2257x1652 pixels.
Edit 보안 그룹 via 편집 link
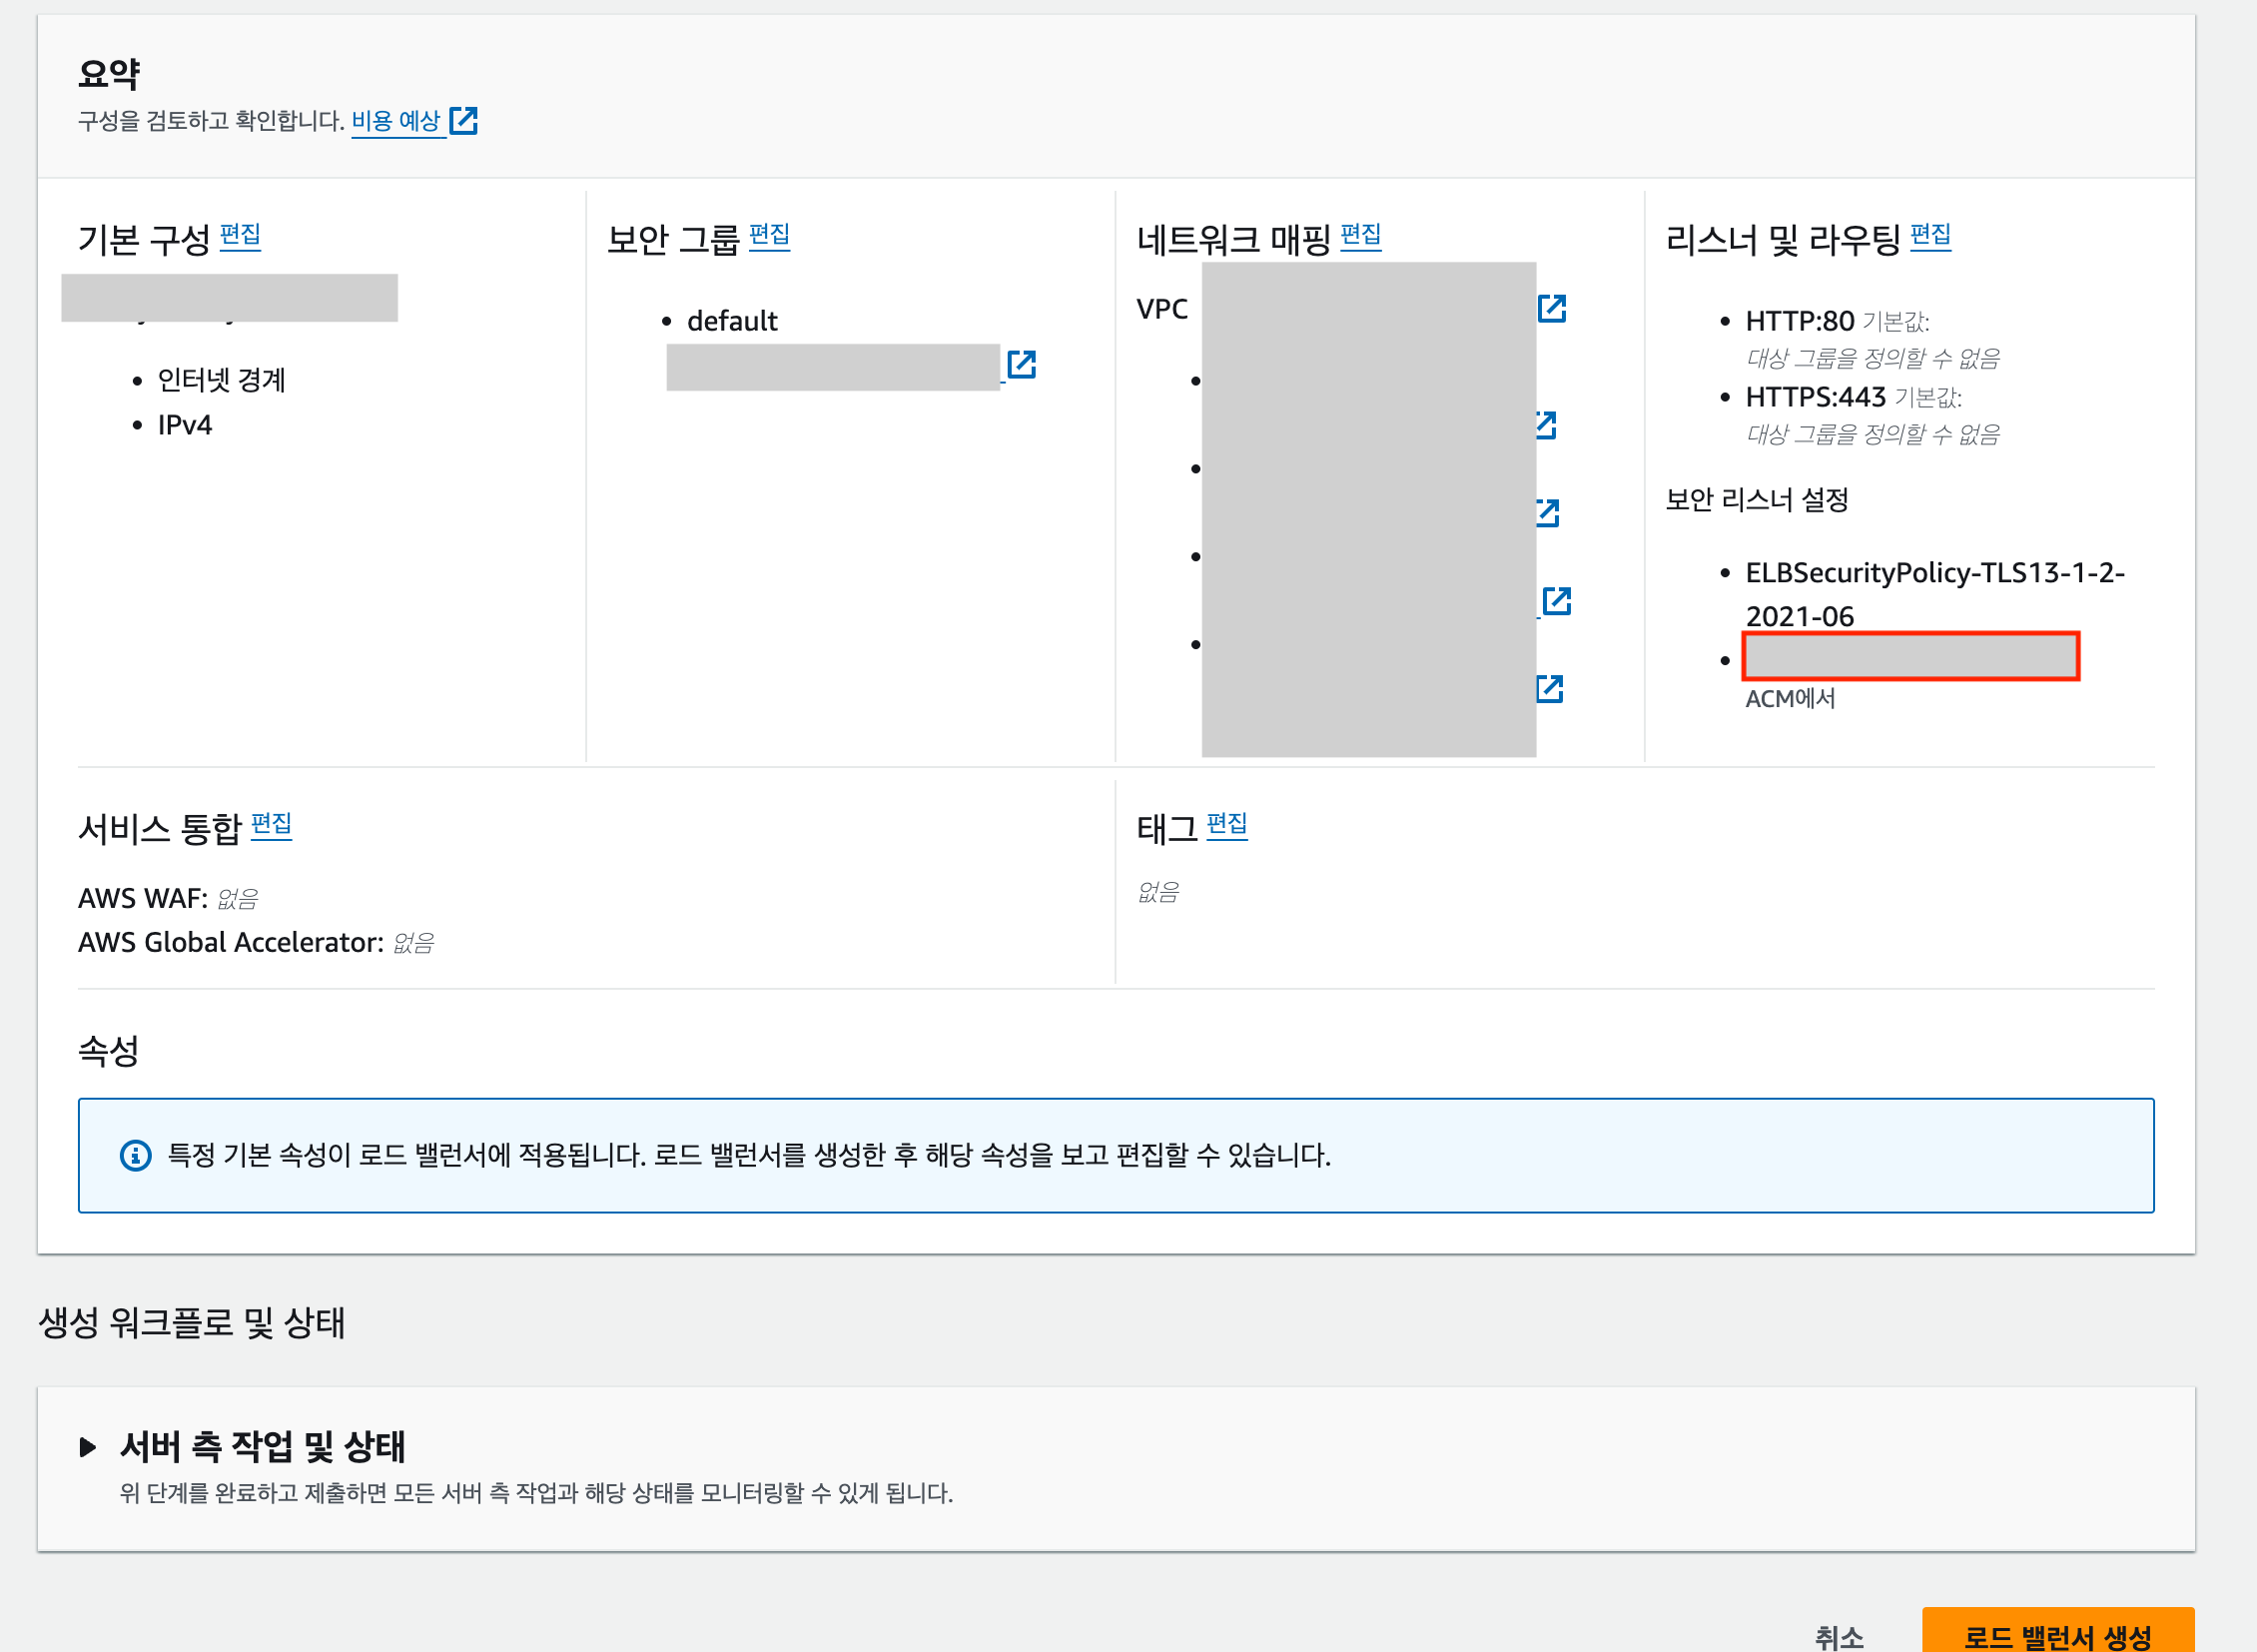point(769,236)
